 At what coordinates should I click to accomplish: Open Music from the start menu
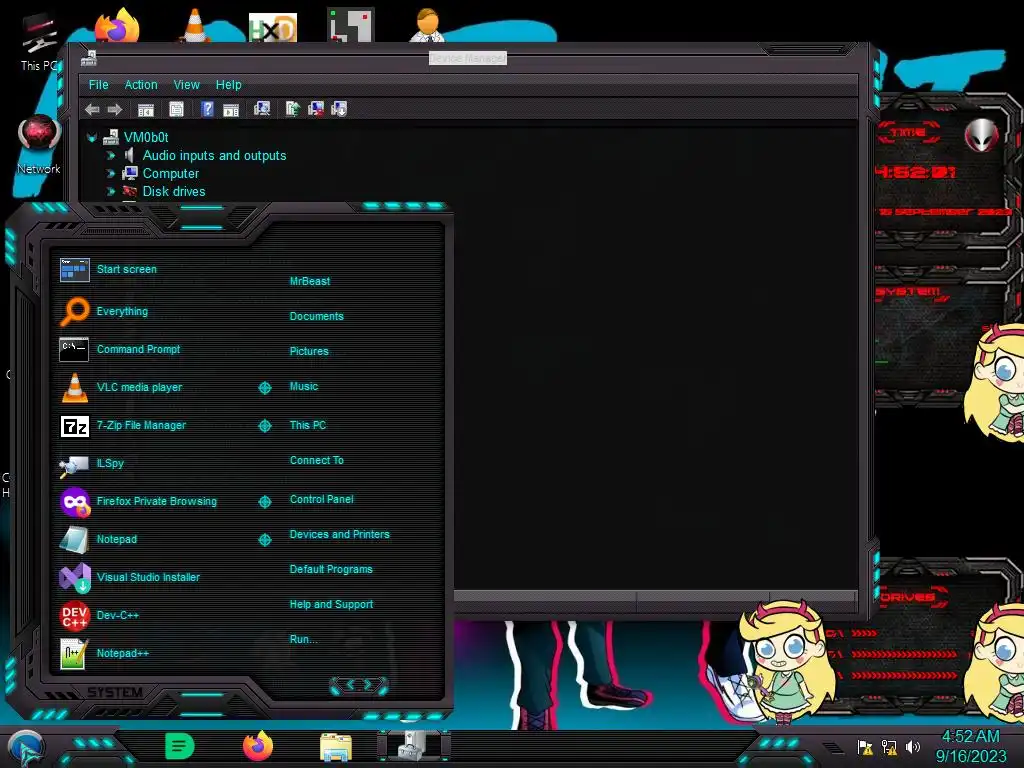click(304, 387)
